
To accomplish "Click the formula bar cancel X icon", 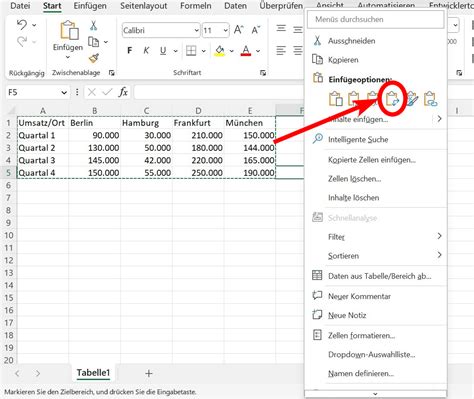I will pos(92,92).
